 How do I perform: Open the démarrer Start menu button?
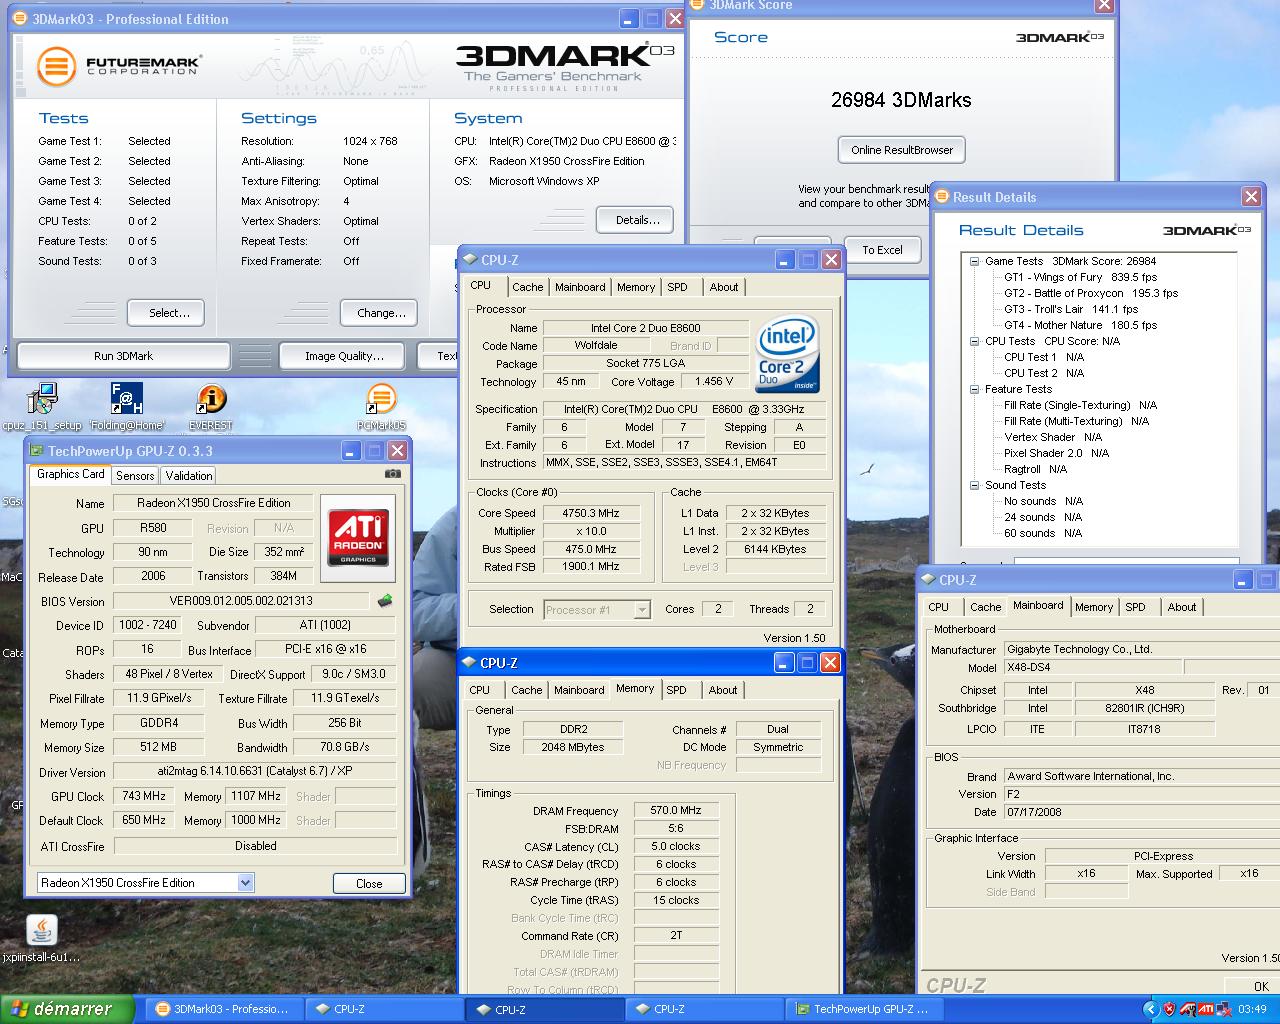coord(67,1009)
